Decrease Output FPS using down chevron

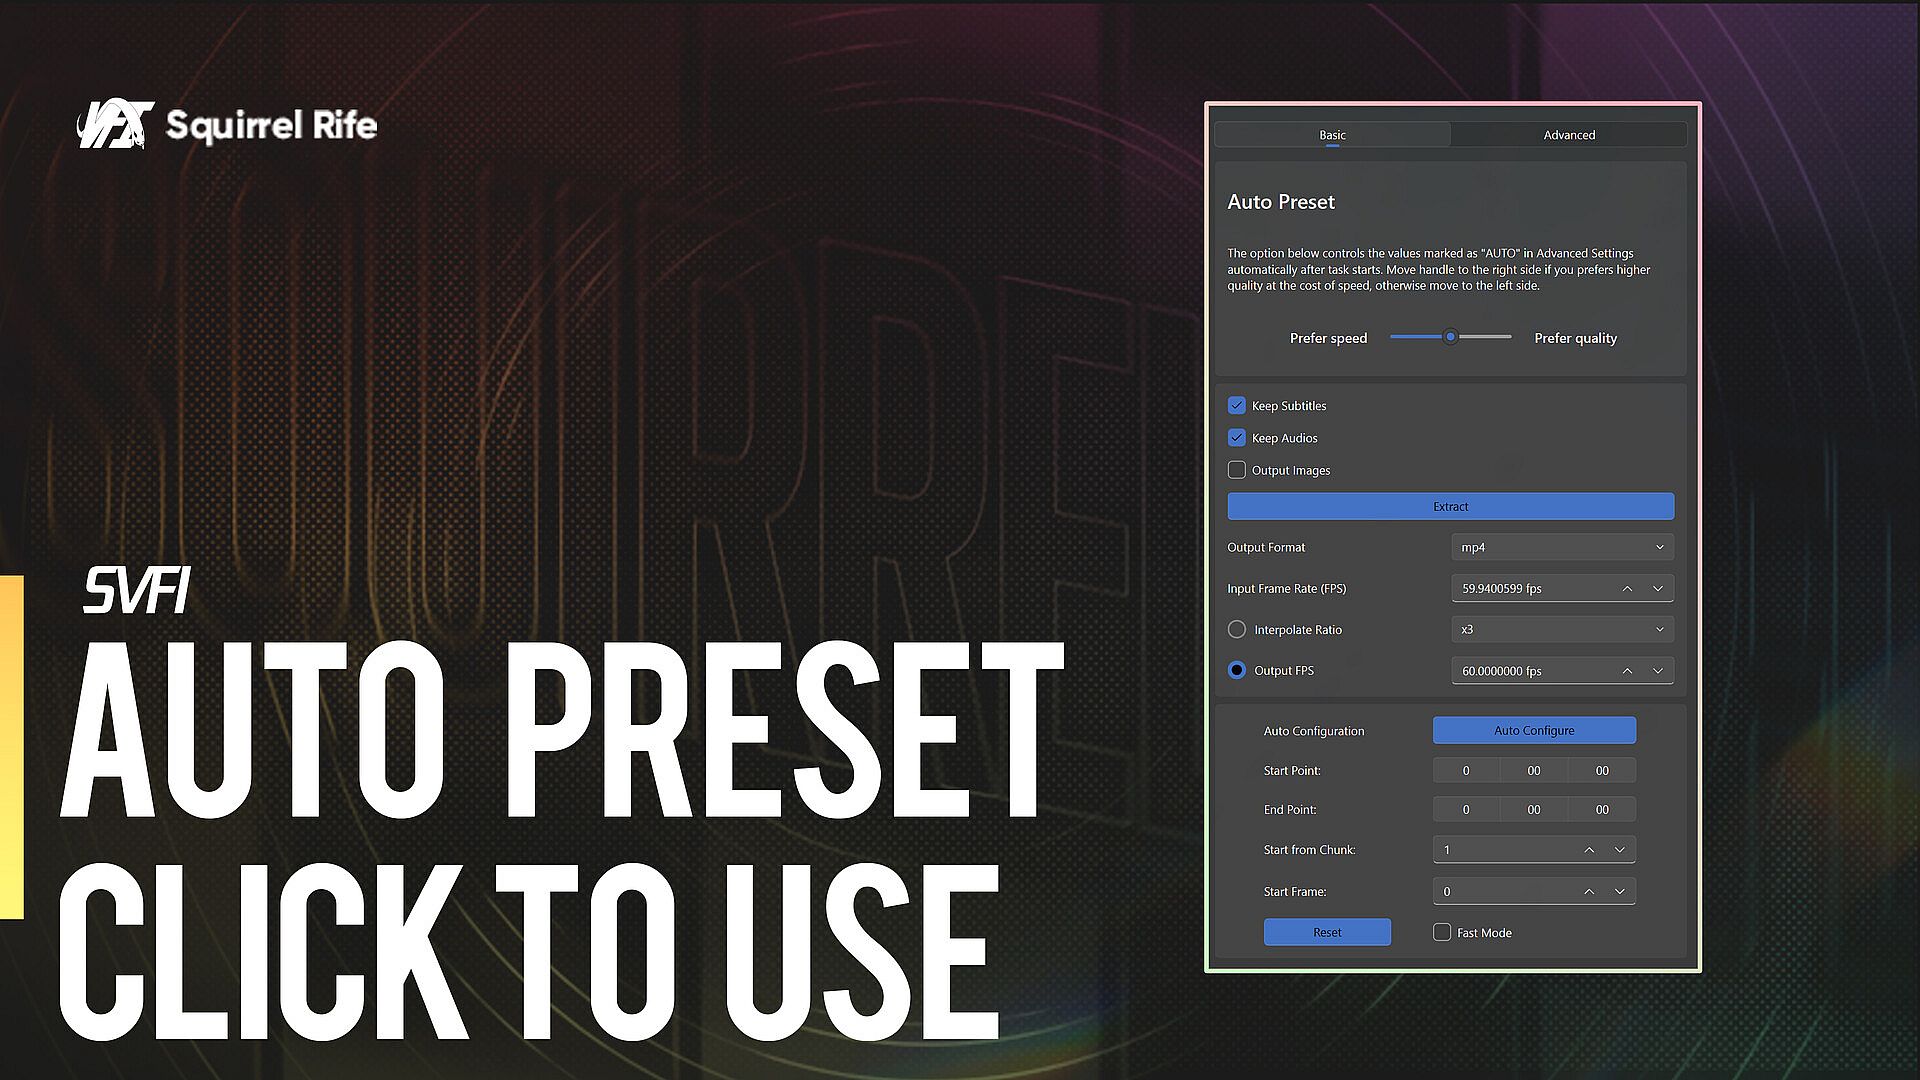tap(1658, 671)
